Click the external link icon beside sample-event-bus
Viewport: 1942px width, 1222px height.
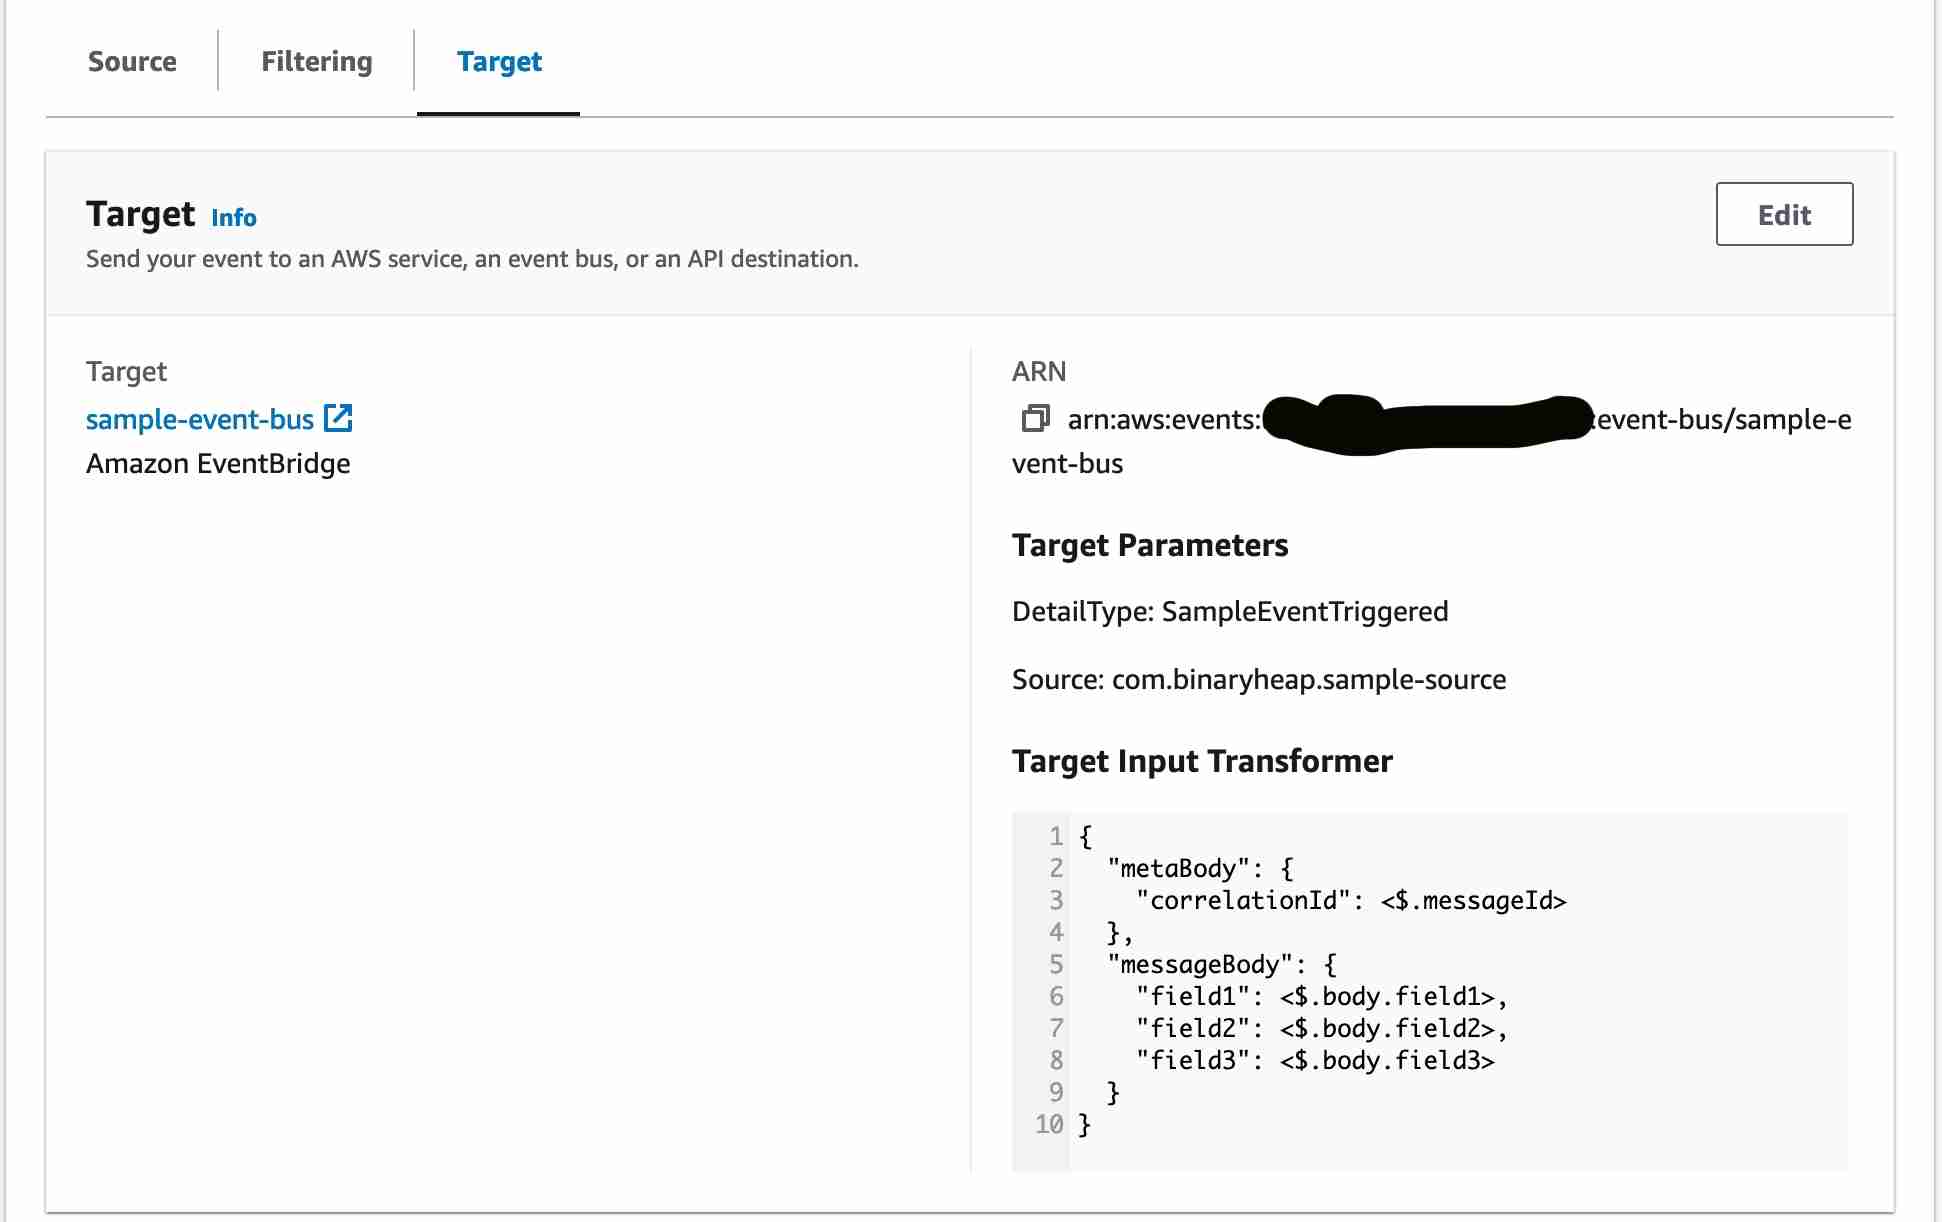pos(339,418)
